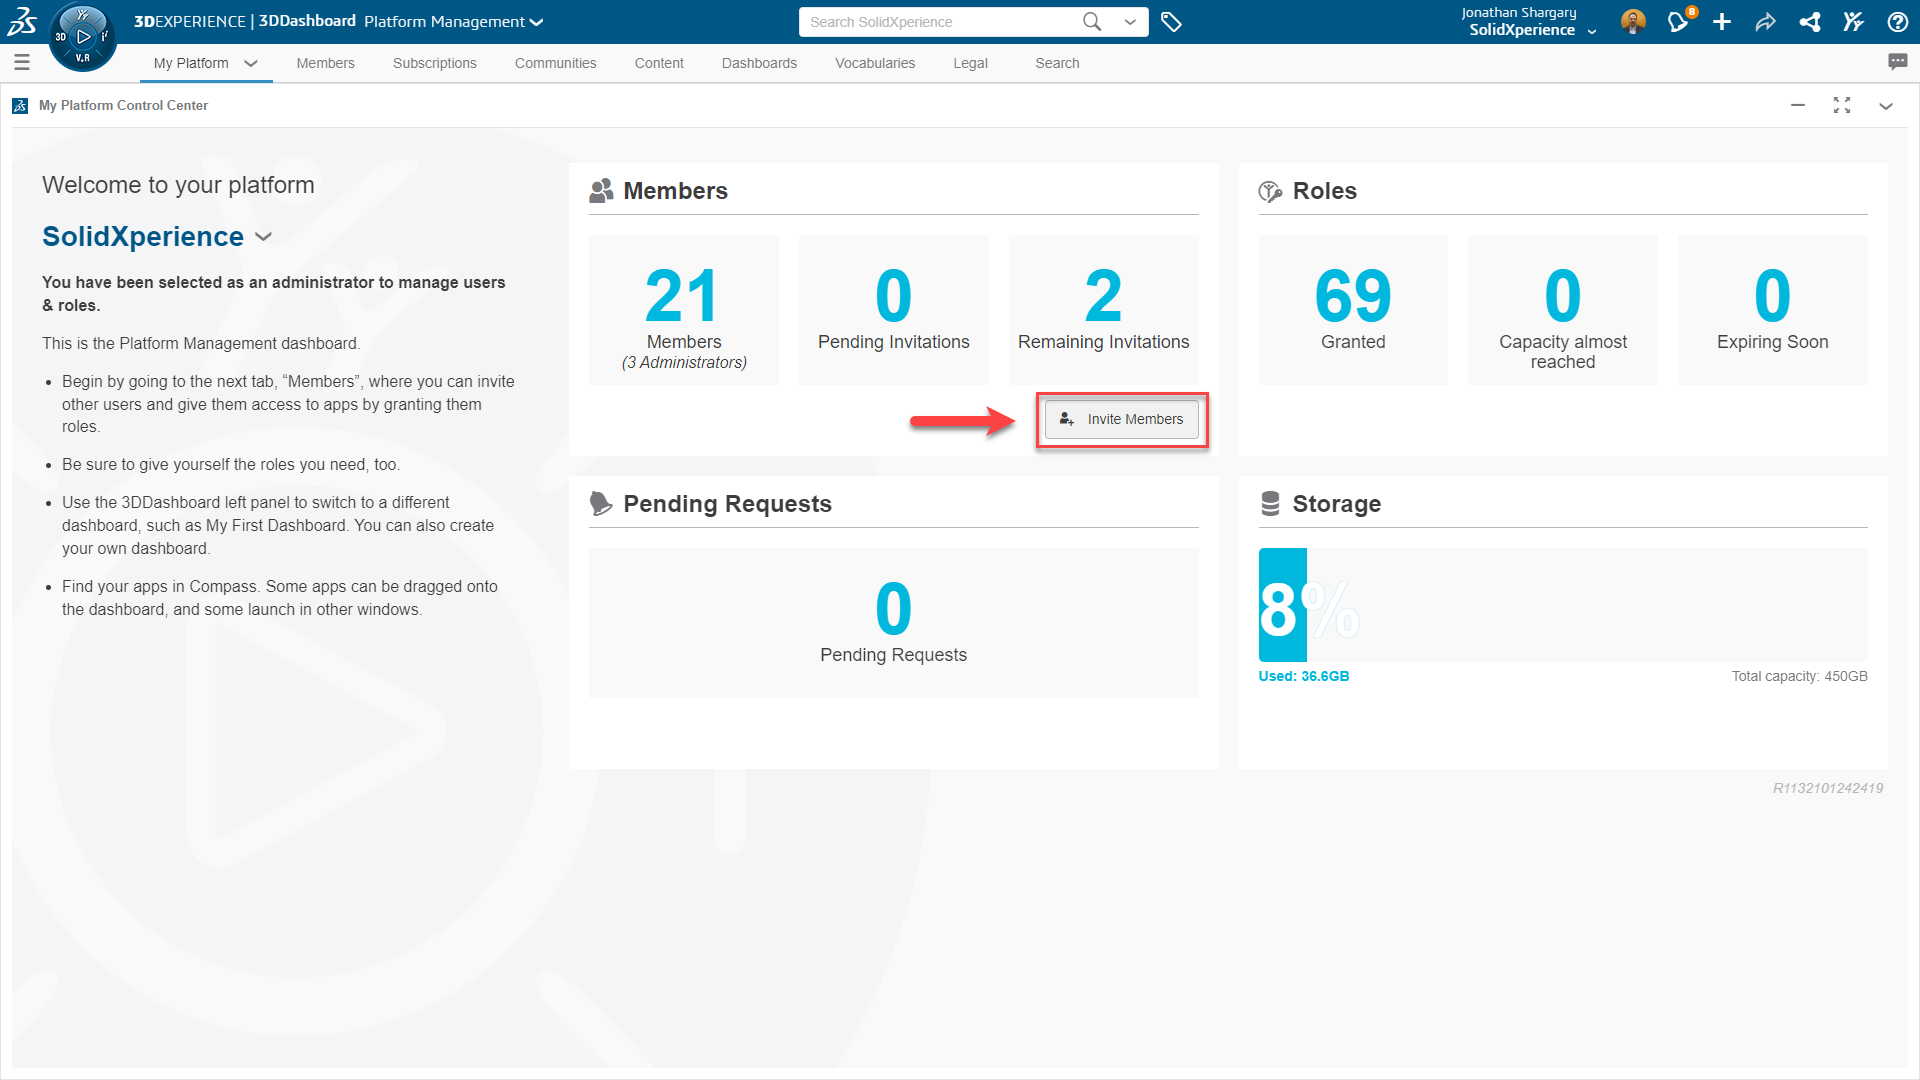Open the Vocabularies tab
The width and height of the screenshot is (1920, 1080).
[x=875, y=63]
